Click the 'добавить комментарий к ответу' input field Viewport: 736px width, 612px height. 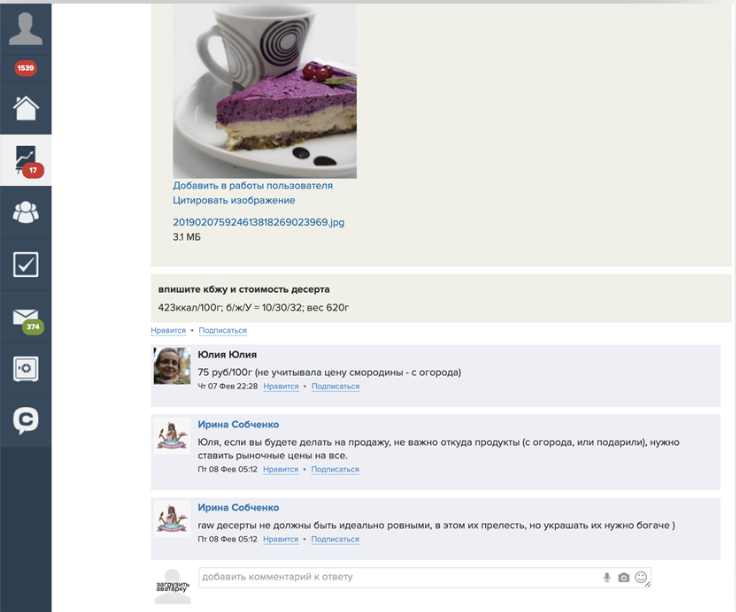pos(399,577)
